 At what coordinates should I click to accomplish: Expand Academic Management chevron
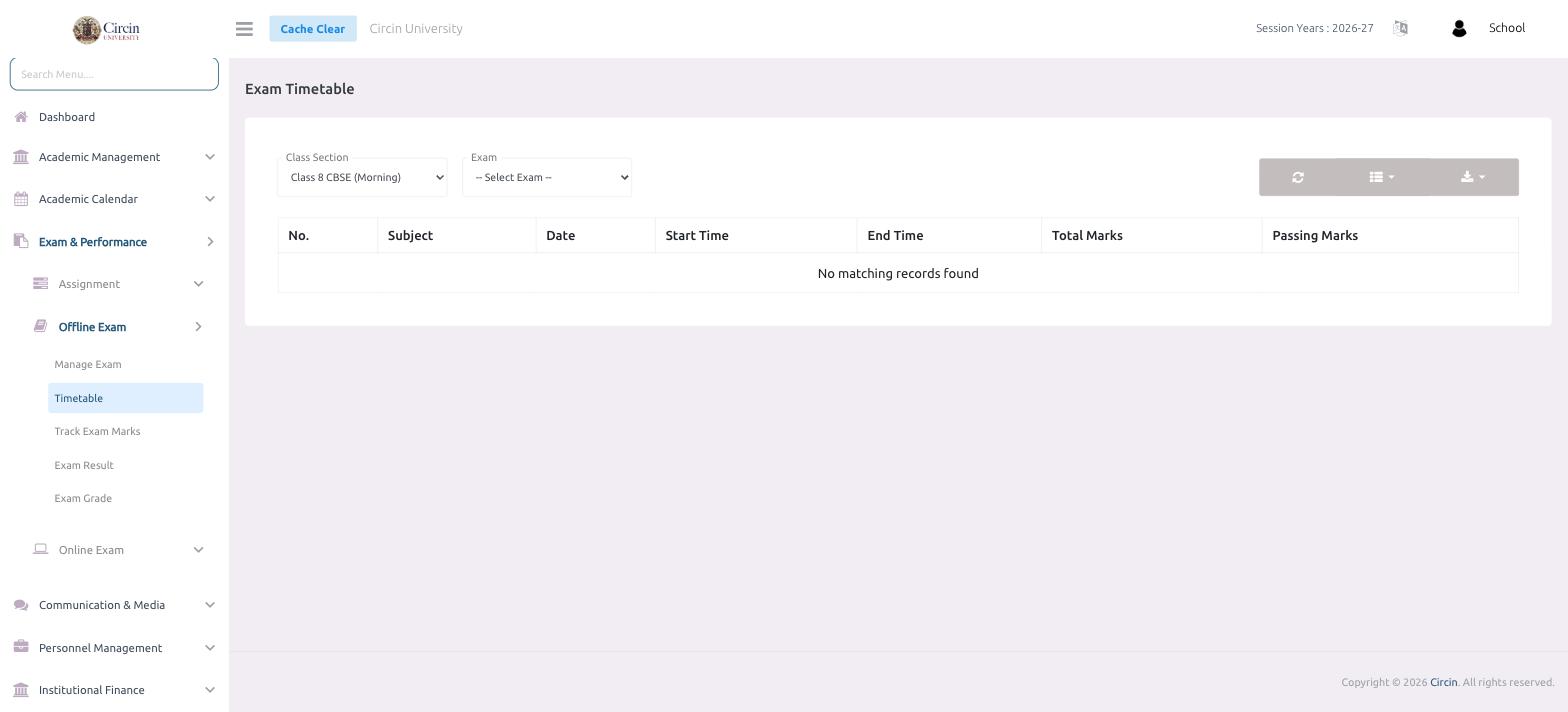point(210,157)
